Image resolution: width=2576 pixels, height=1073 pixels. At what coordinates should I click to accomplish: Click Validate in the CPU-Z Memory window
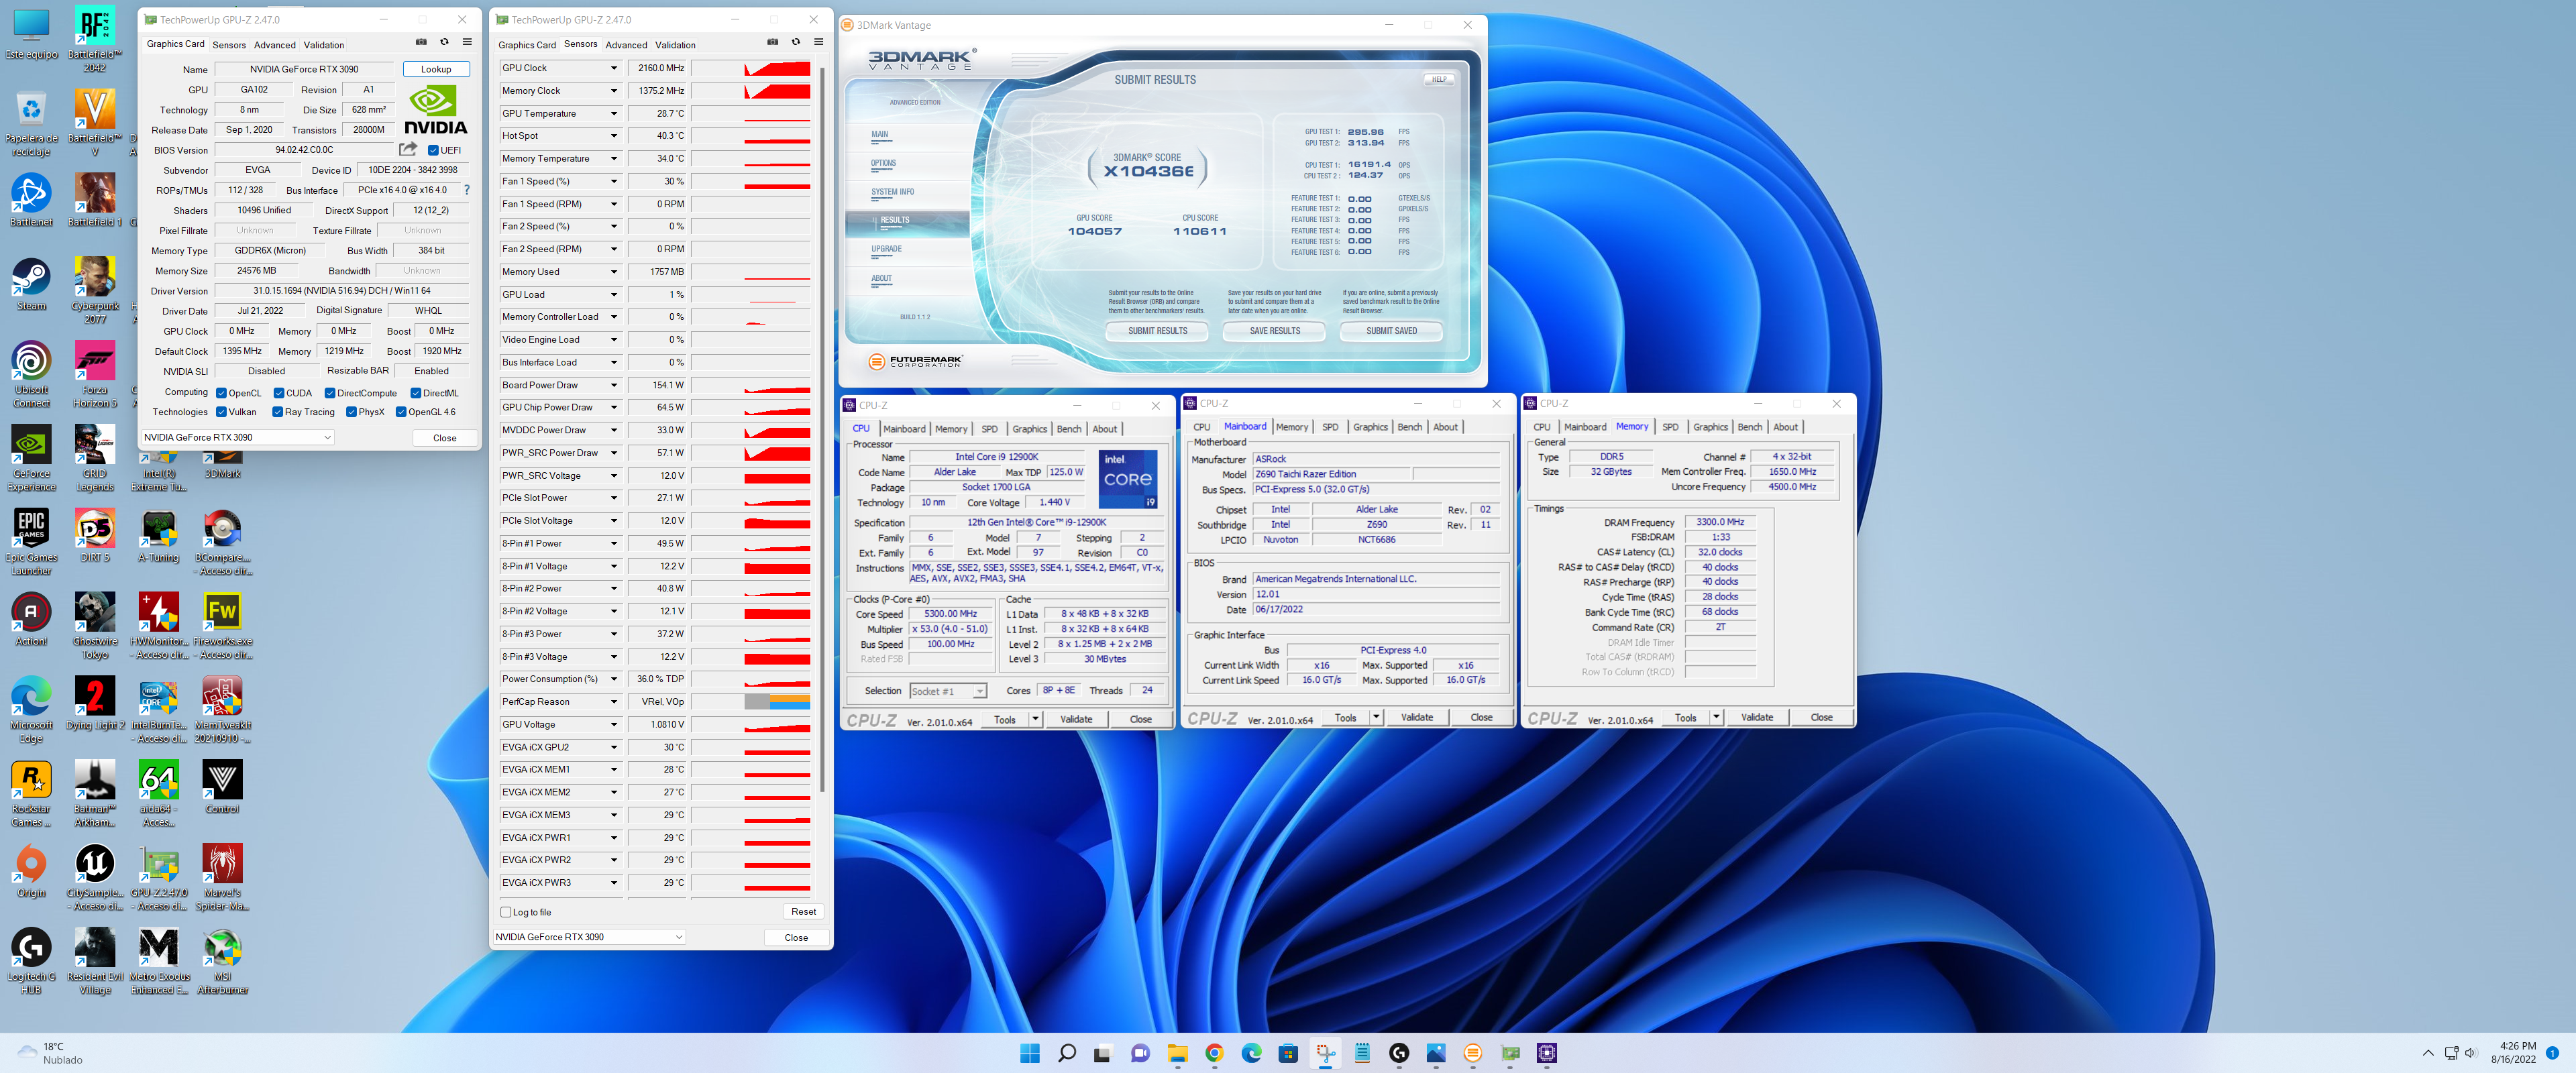pos(1756,717)
